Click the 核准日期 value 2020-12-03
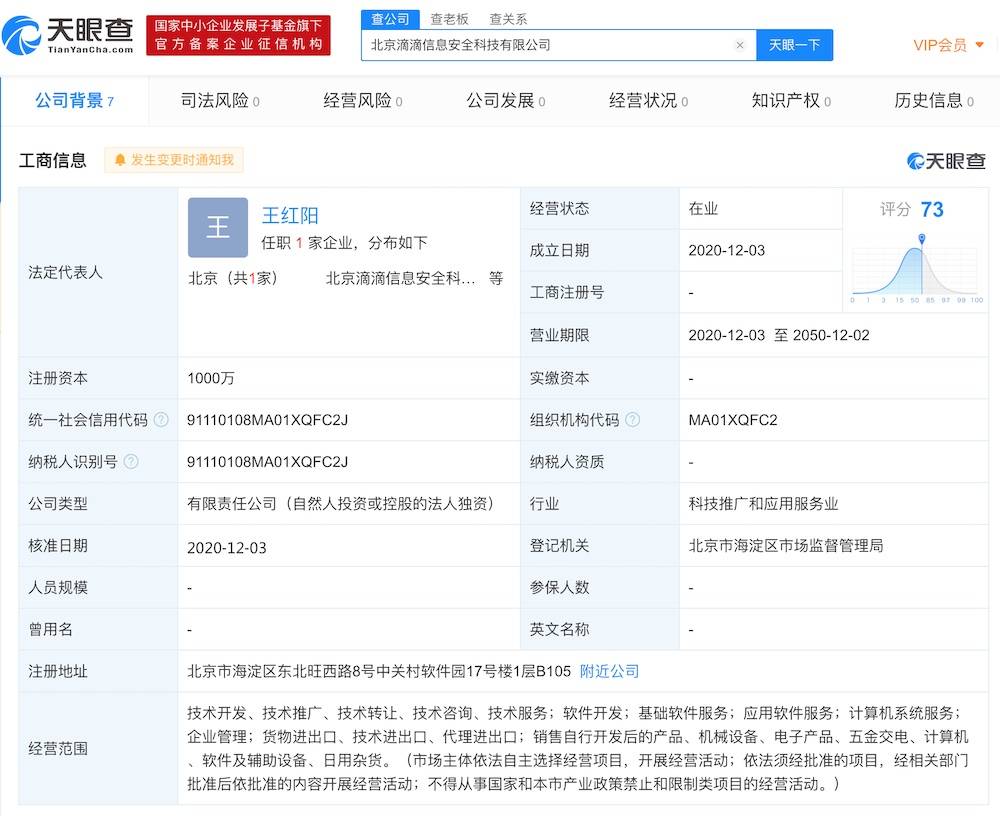 226,547
